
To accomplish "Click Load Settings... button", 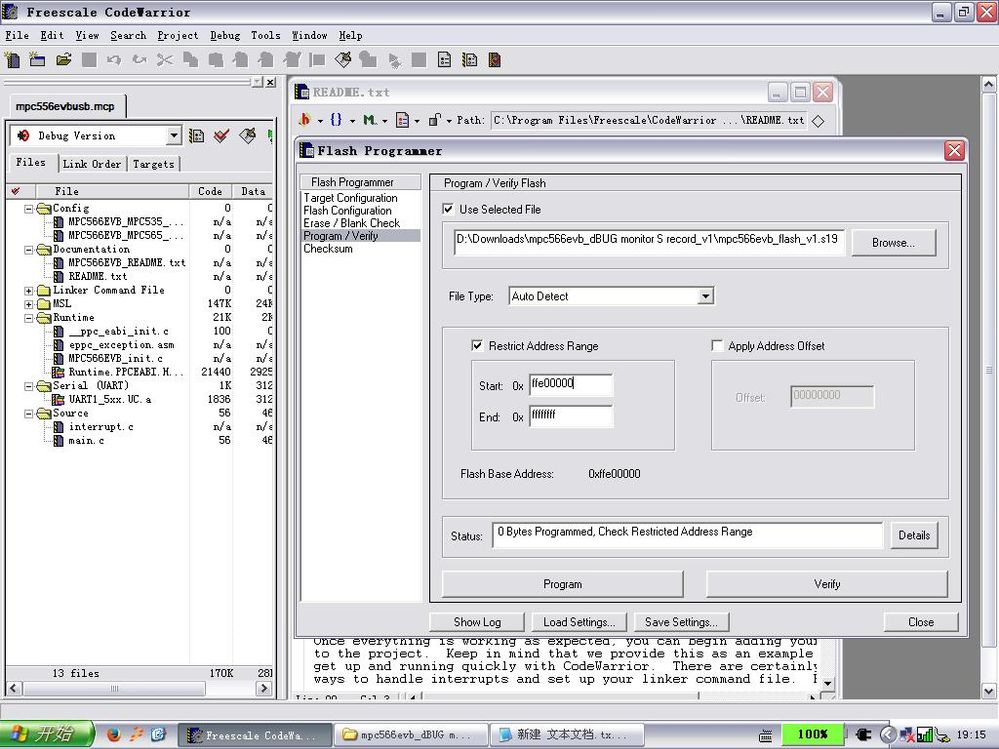I will click(579, 622).
